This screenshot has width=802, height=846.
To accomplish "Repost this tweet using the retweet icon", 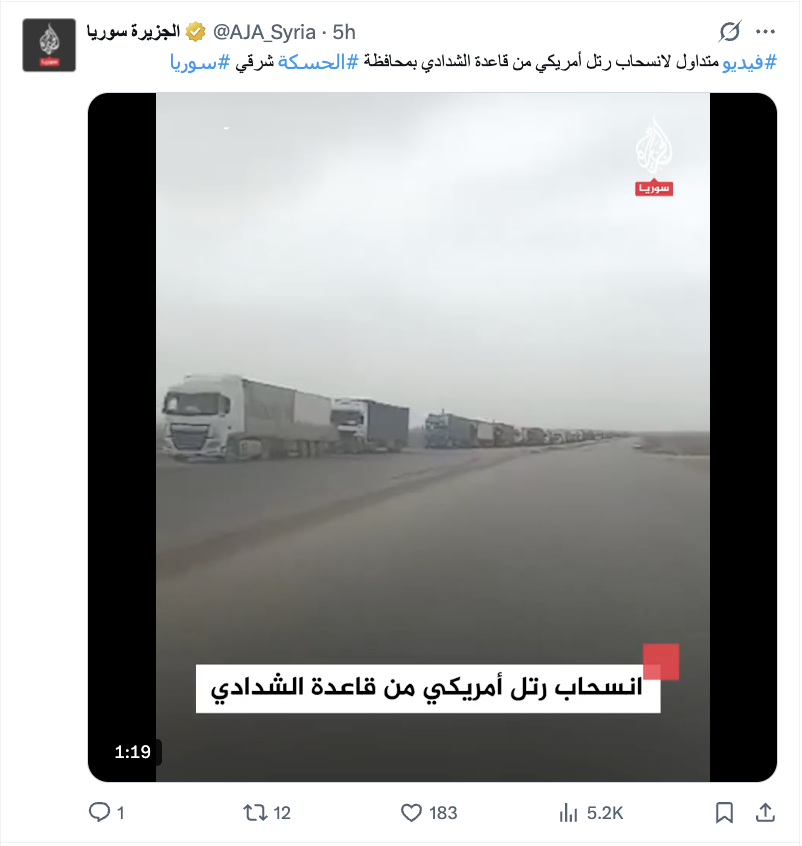I will point(255,812).
